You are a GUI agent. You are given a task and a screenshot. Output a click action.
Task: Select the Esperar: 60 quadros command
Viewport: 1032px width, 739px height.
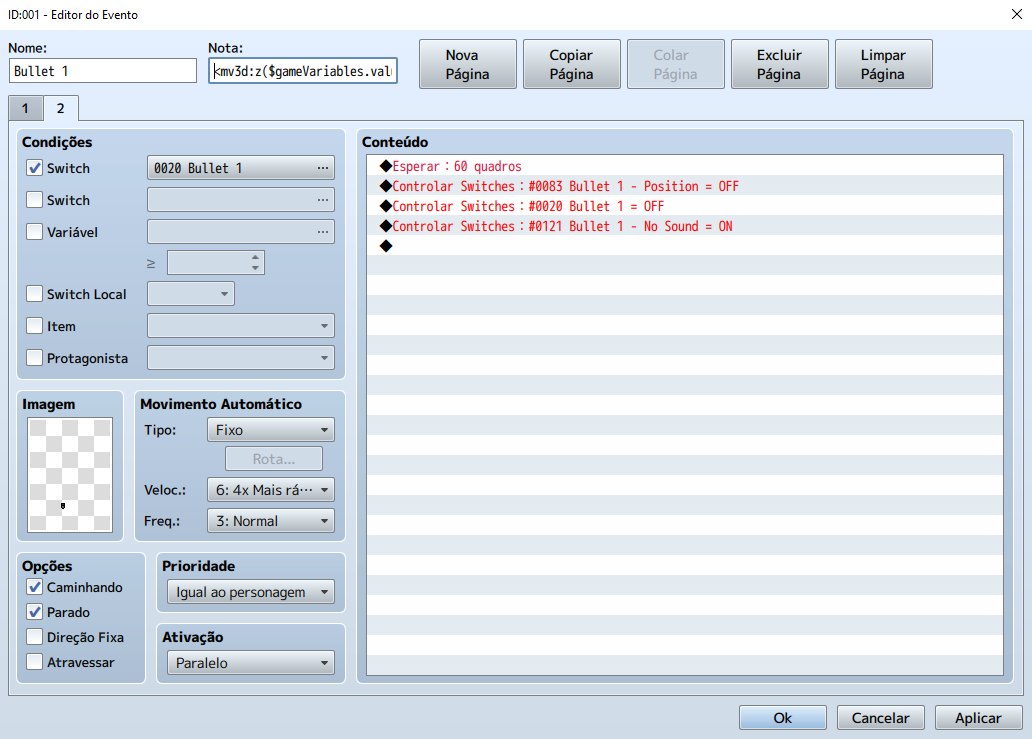tap(684, 166)
